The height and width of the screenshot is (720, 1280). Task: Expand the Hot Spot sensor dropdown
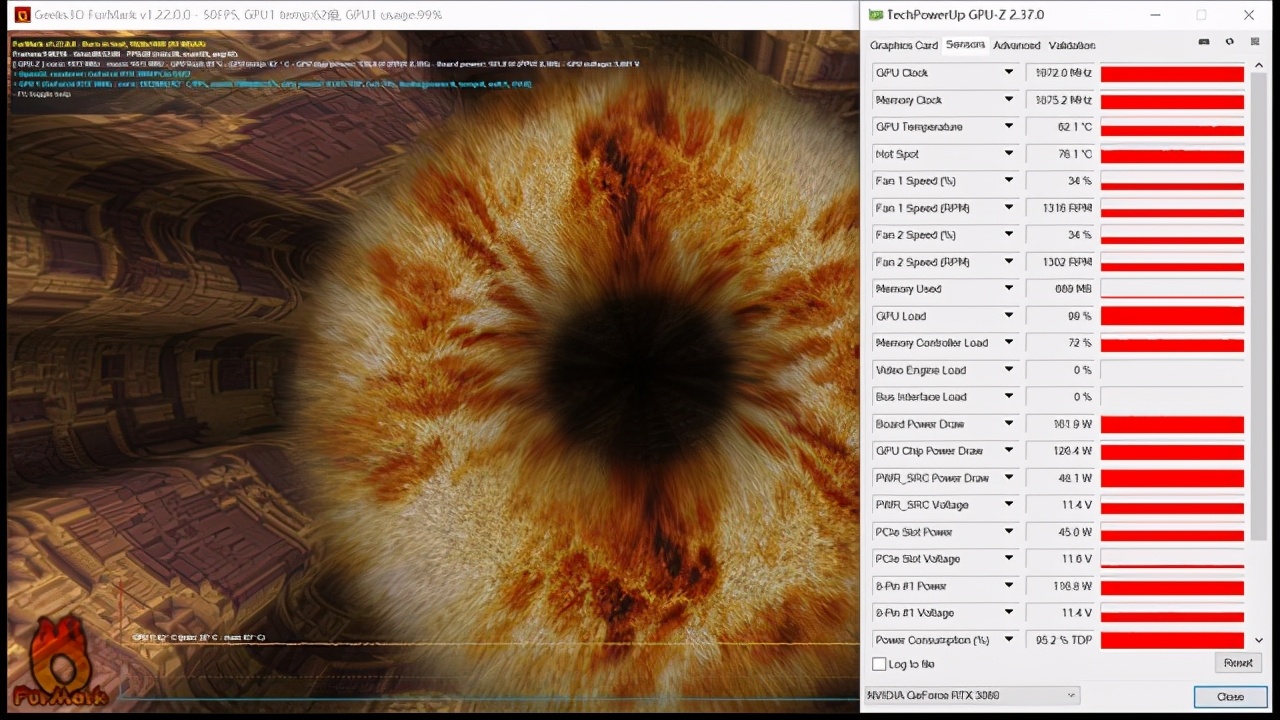pyautogui.click(x=1009, y=154)
